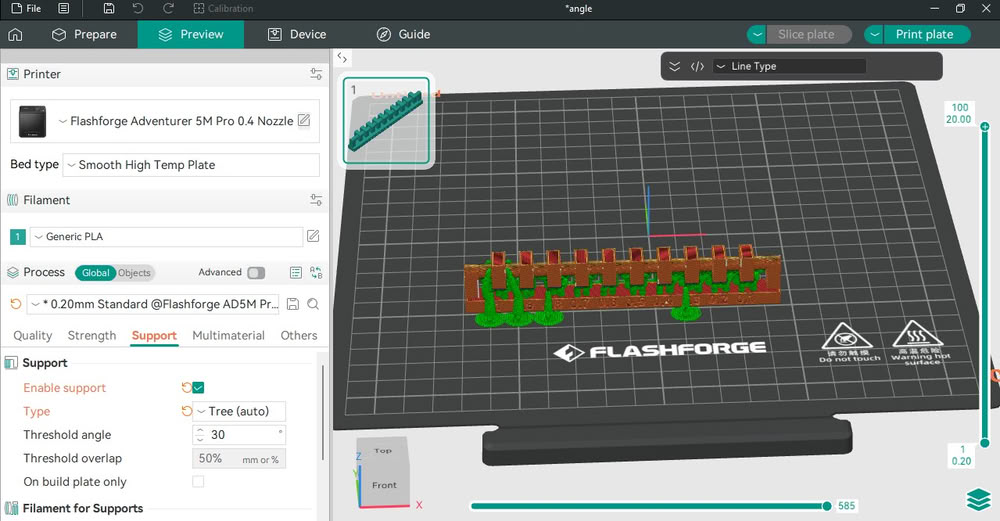This screenshot has width=1000, height=521.
Task: Expand the Slice plate dropdown arrow
Action: coord(756,34)
